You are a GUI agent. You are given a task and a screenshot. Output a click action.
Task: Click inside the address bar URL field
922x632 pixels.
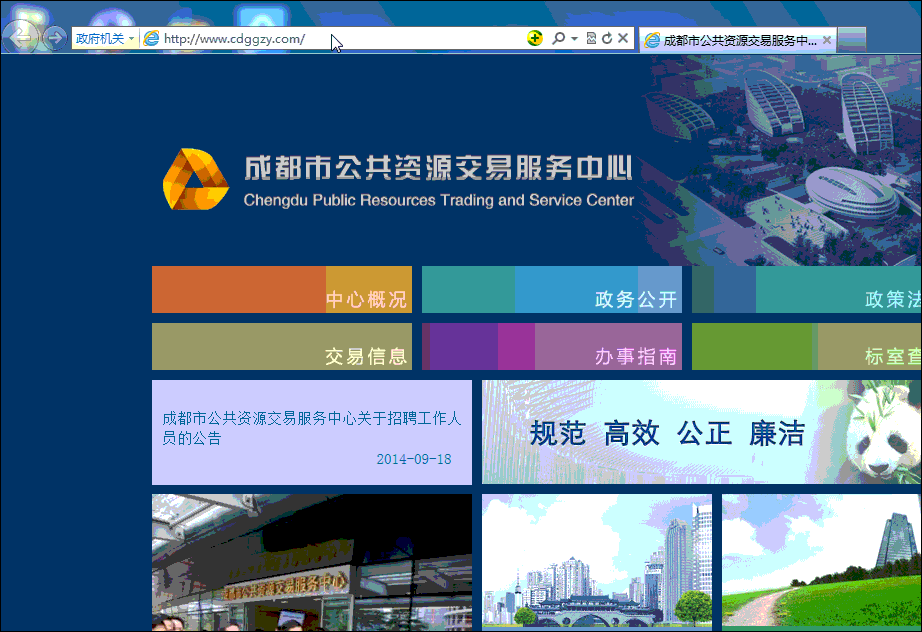coord(300,38)
